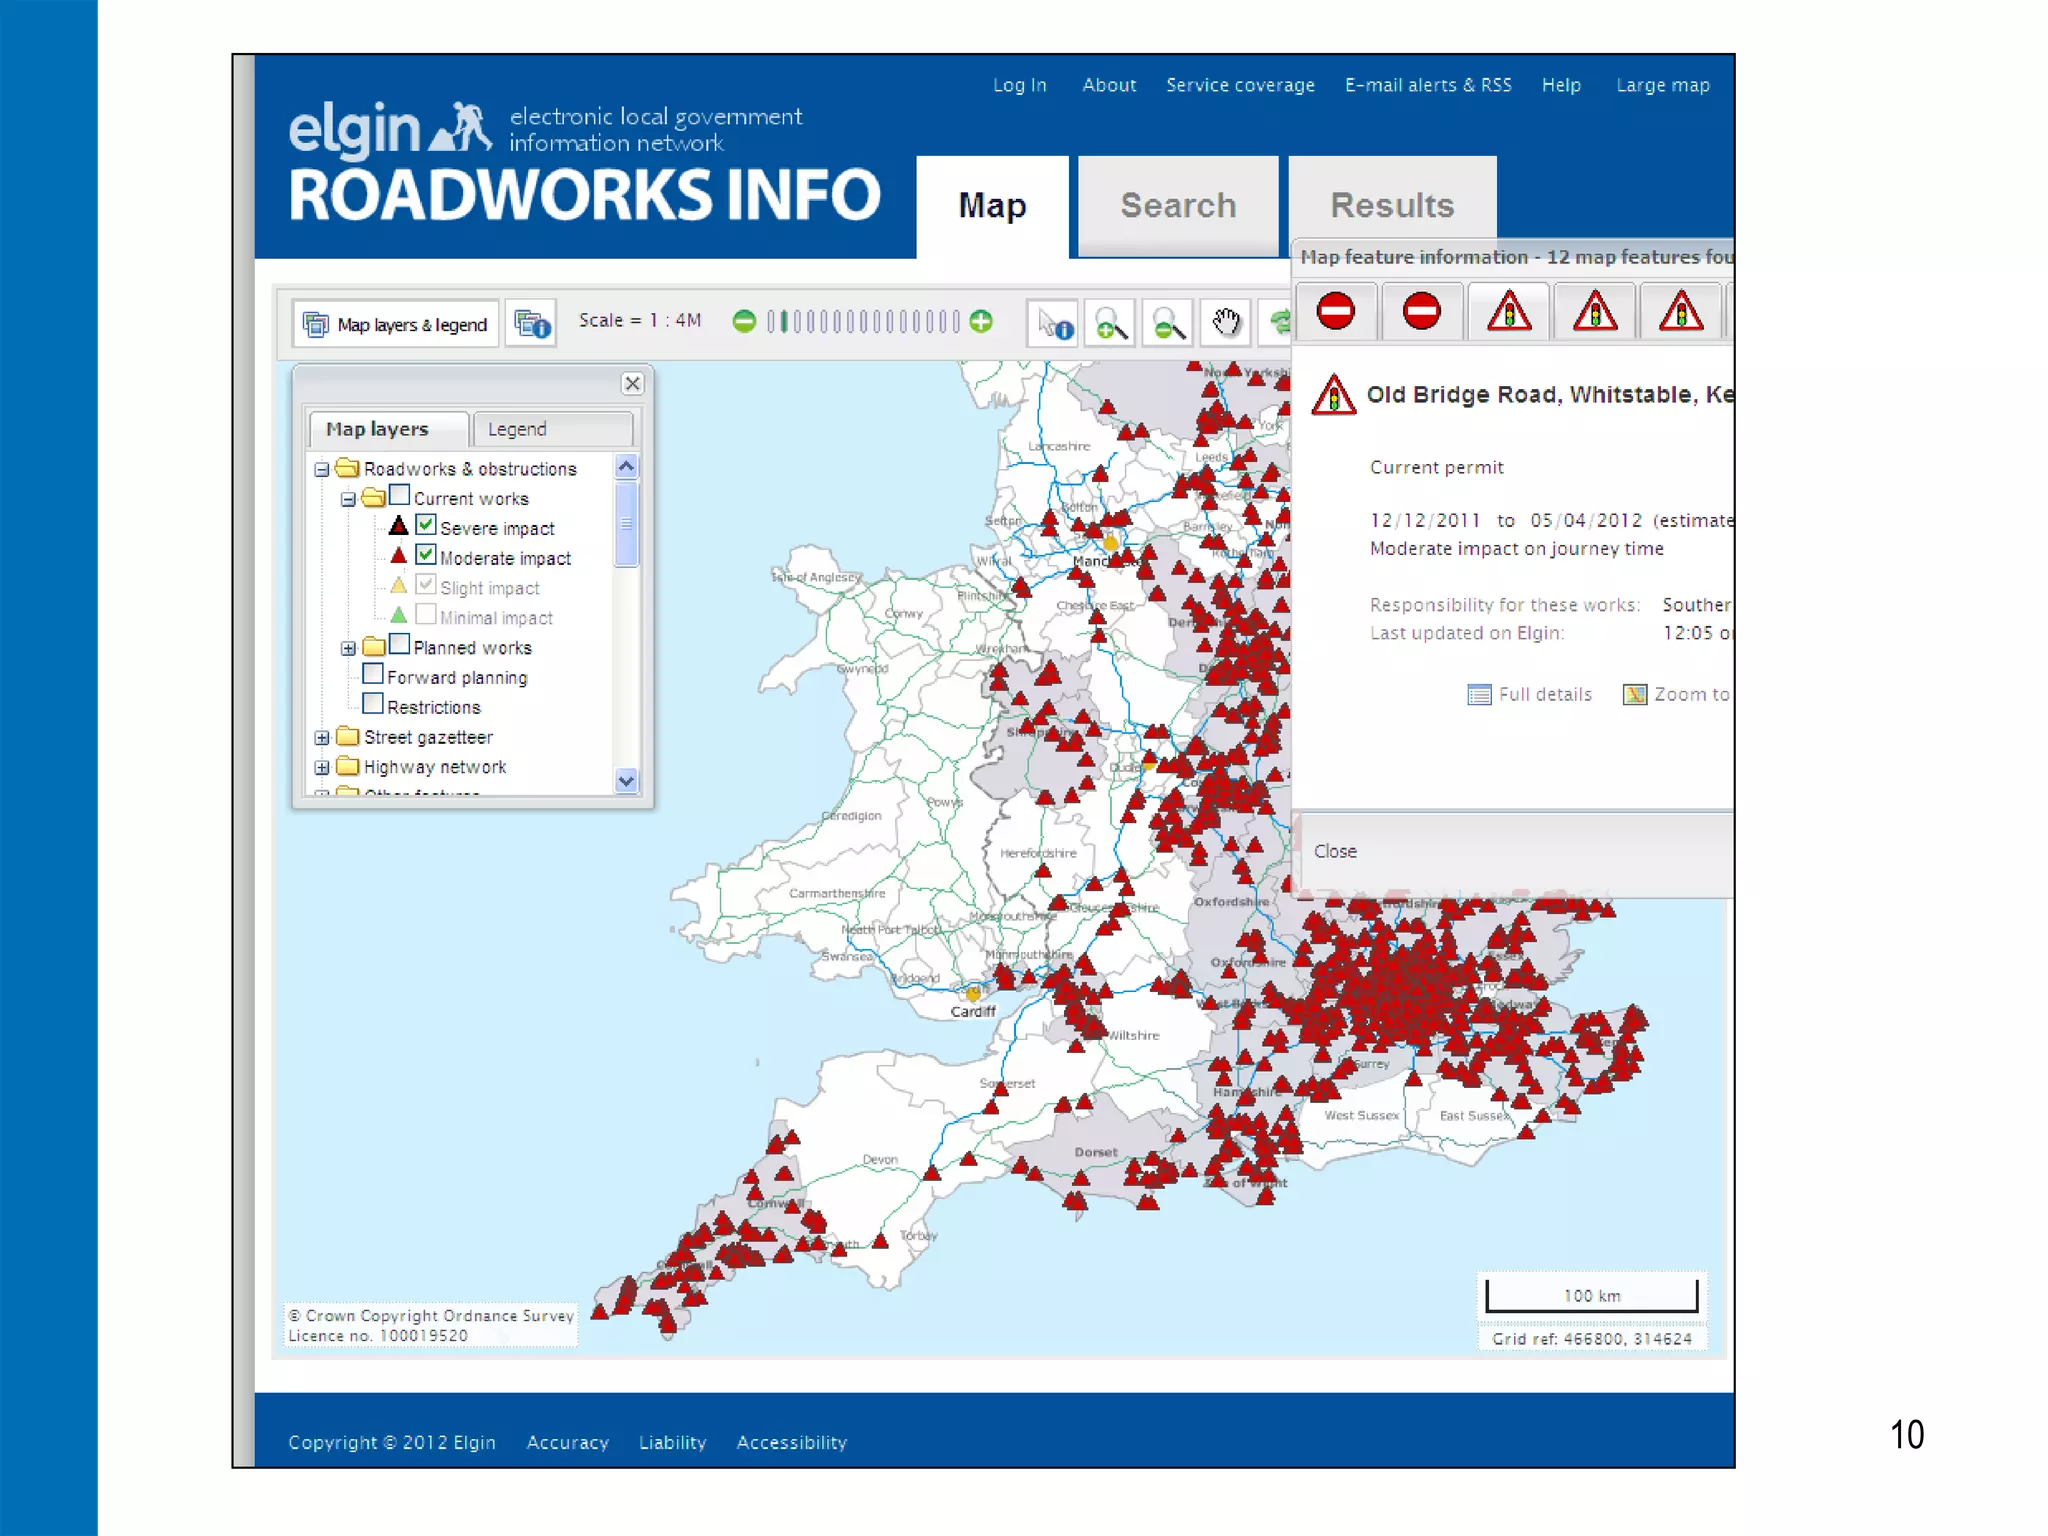This screenshot has height=1536, width=2048.
Task: Switch to the Search tab
Action: click(1177, 206)
